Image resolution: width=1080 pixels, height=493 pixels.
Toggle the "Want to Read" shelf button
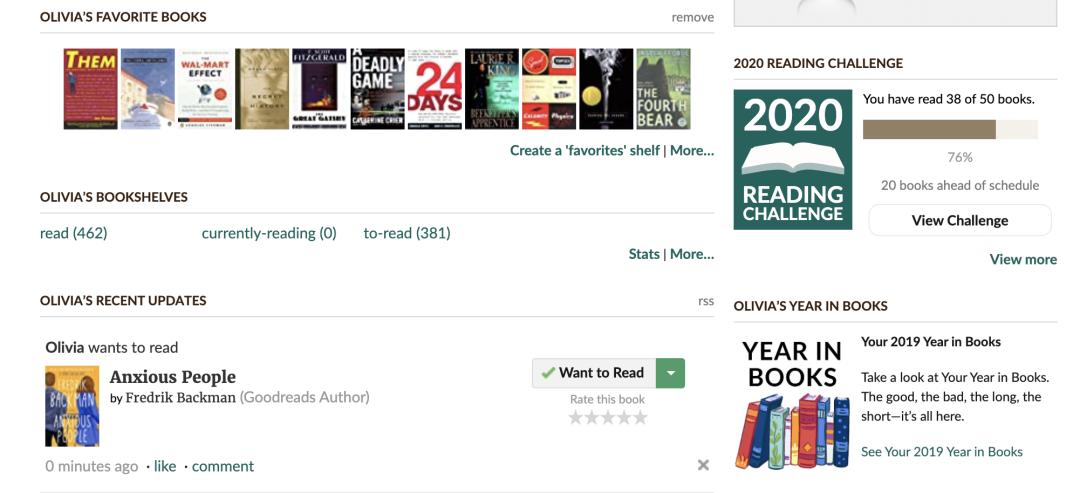click(594, 373)
